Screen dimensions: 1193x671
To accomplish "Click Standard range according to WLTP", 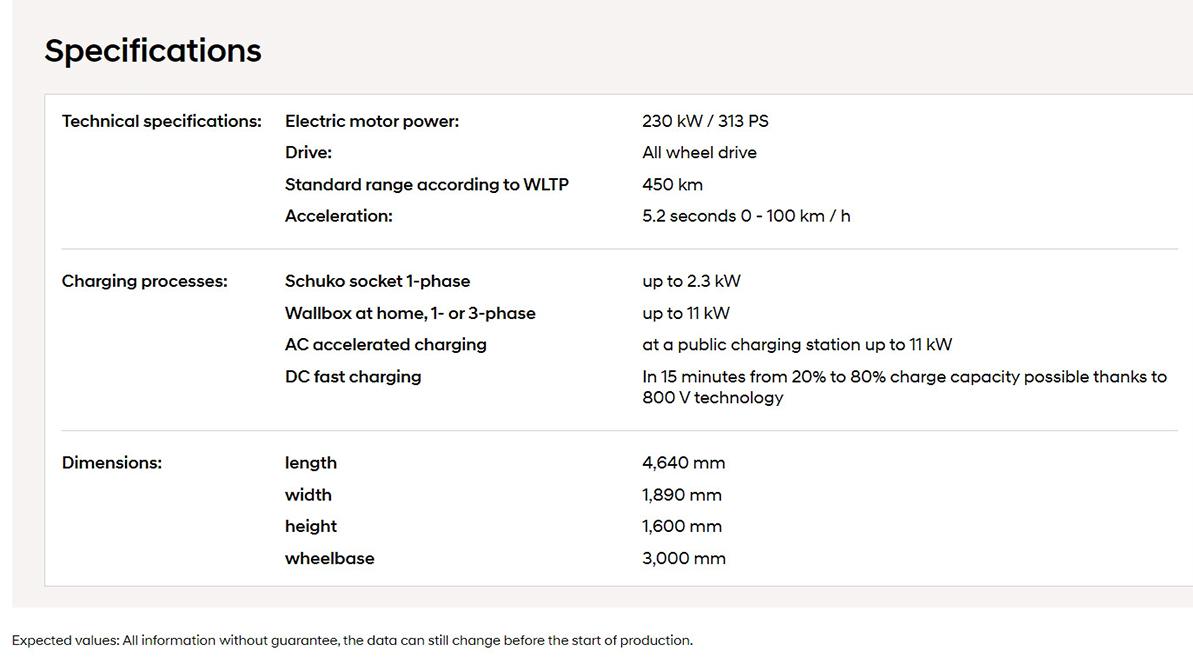I will [427, 184].
